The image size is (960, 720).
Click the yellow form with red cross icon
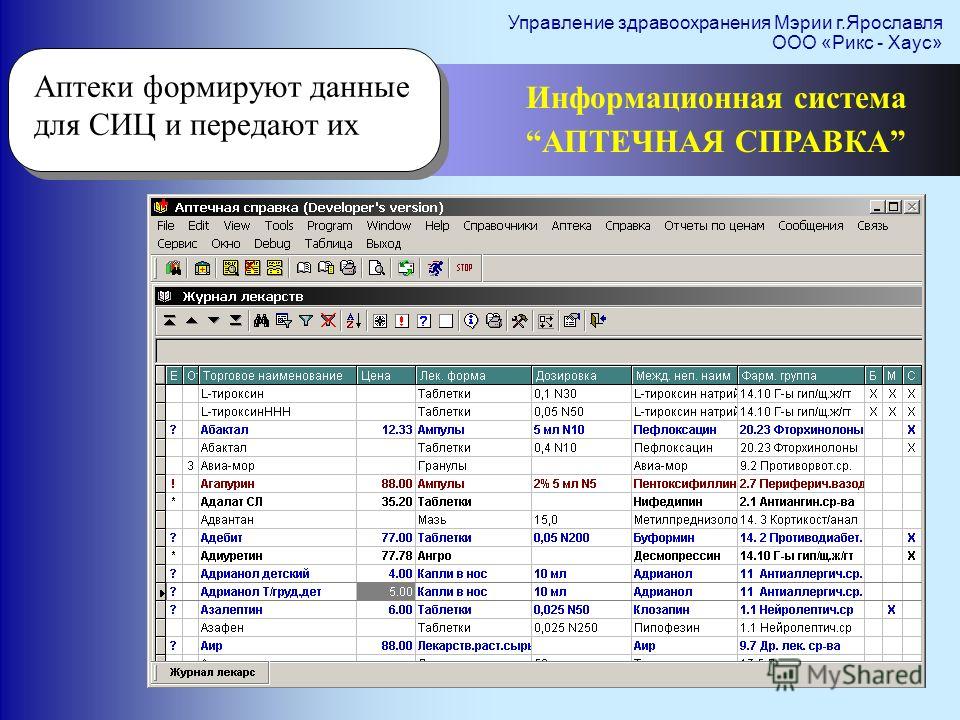[x=252, y=268]
